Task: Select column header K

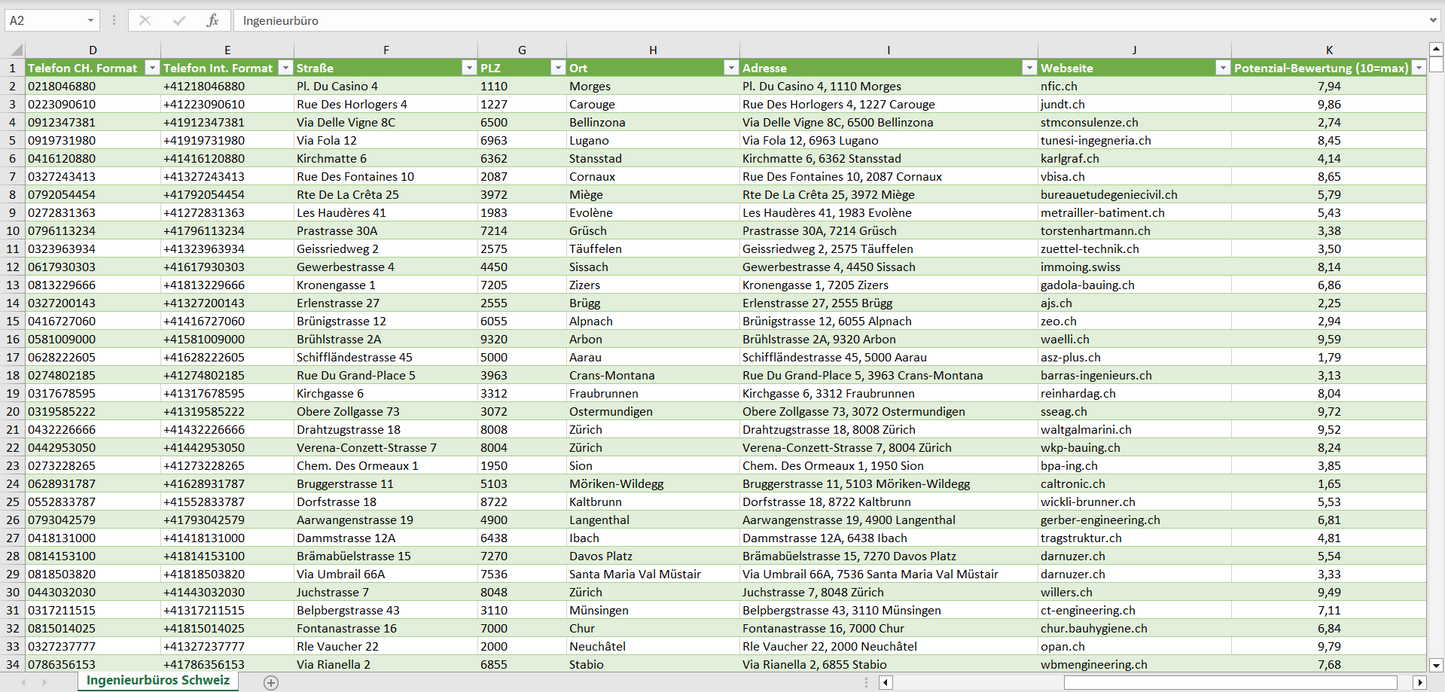Action: tap(1329, 50)
